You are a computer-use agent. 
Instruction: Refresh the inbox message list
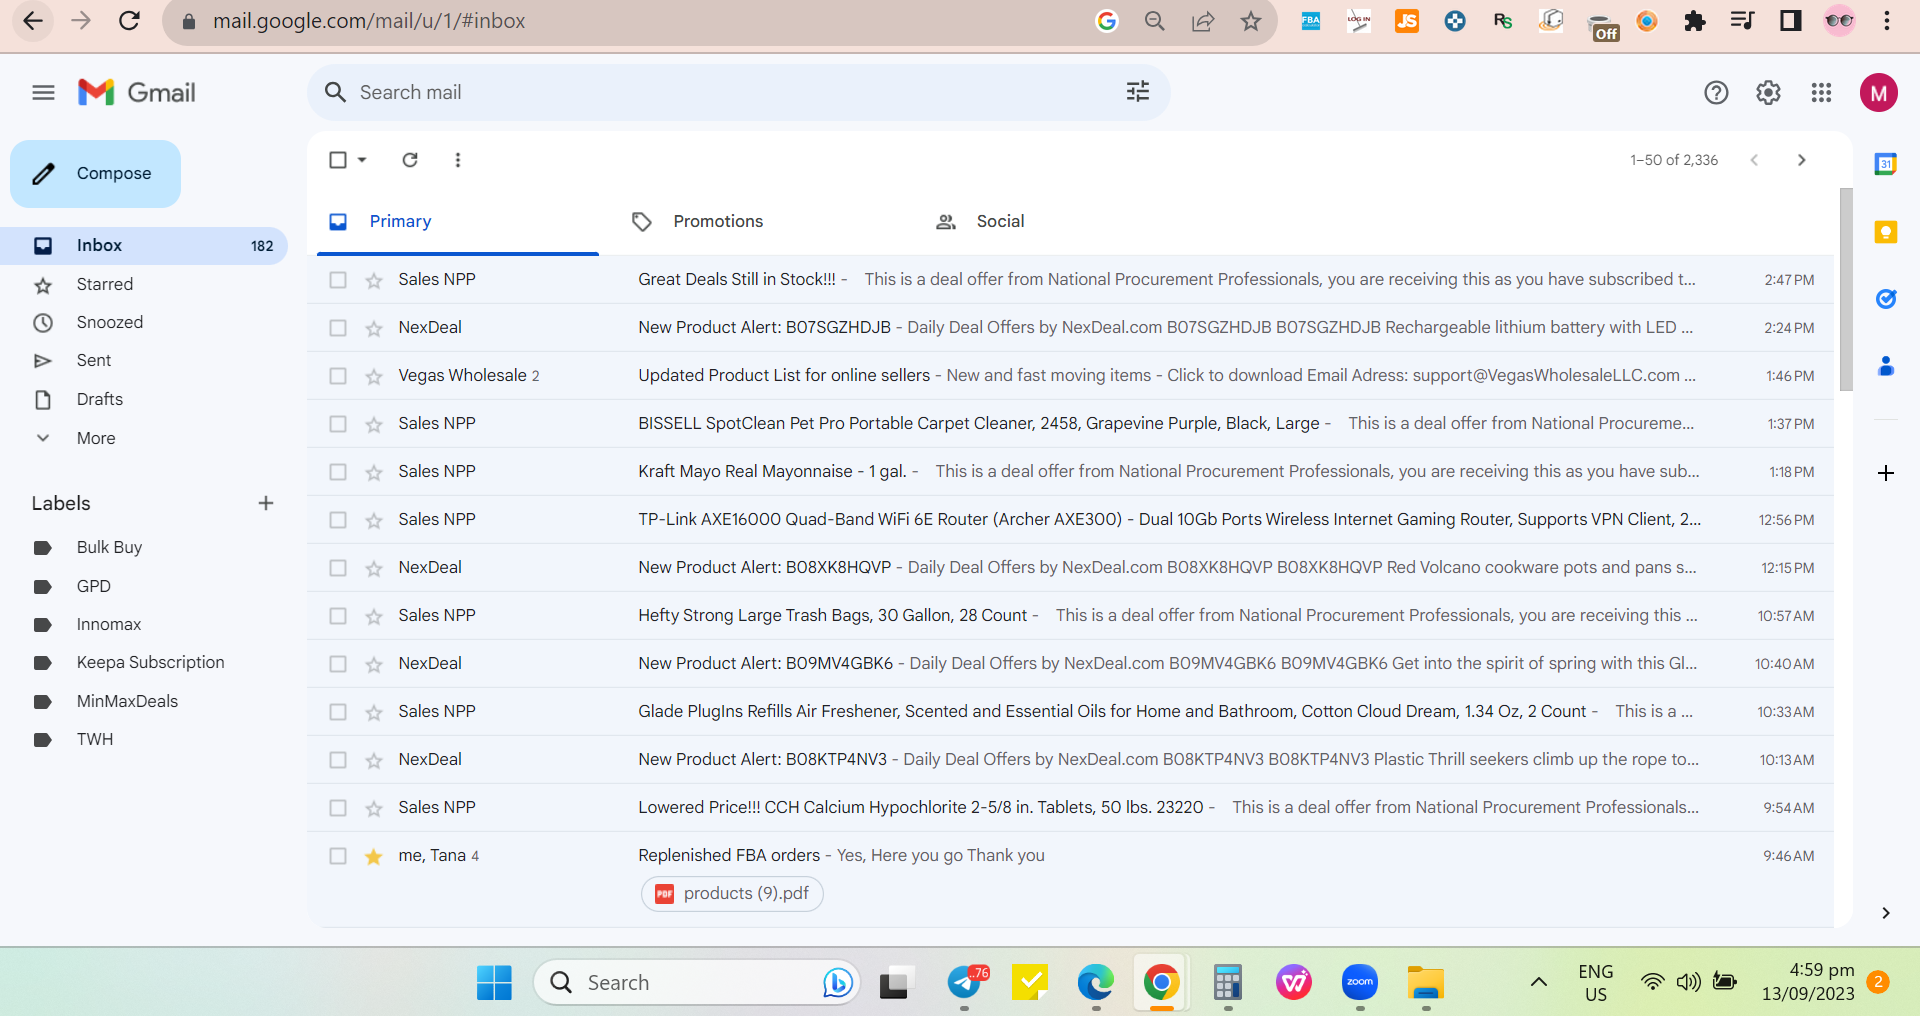coord(410,160)
